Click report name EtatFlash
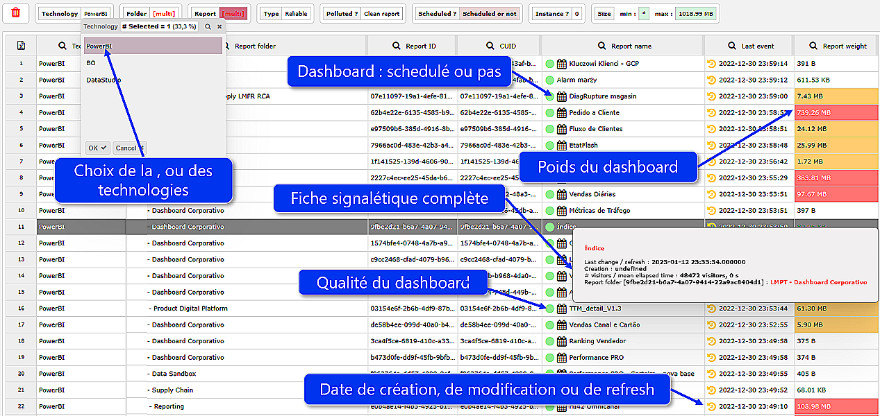This screenshot has width=880, height=416. 583,145
